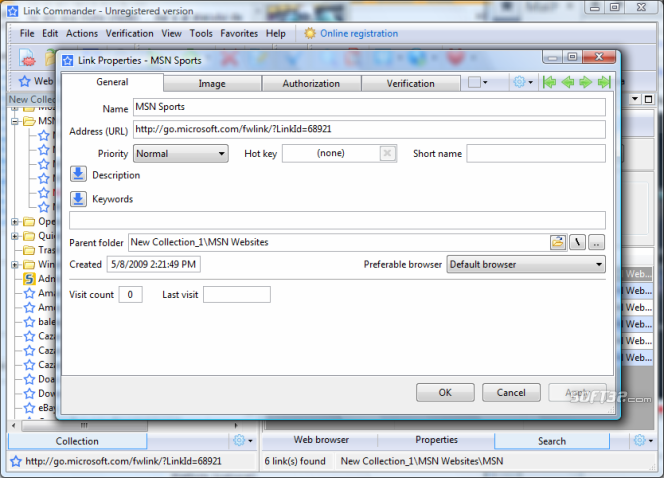Click the Apply button
The width and height of the screenshot is (664, 478).
[x=577, y=392]
